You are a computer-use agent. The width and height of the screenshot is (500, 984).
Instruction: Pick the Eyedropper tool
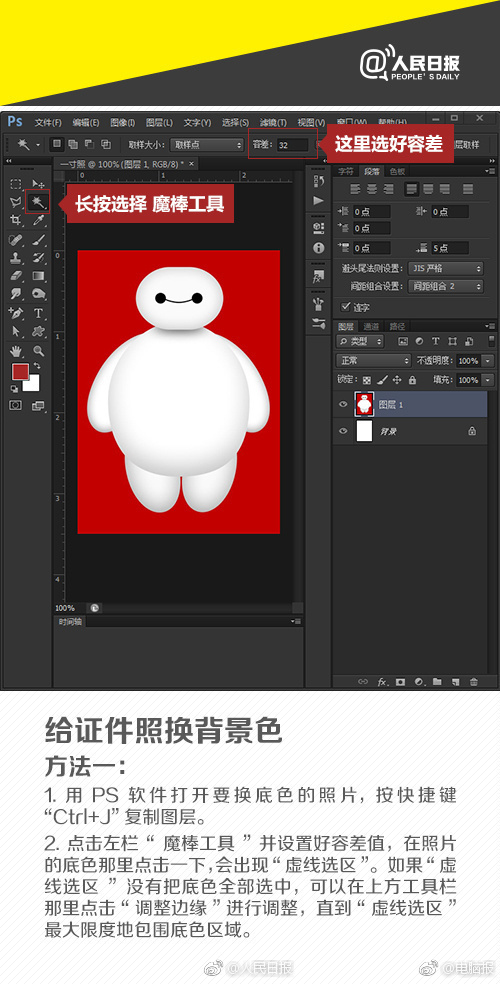pos(38,220)
